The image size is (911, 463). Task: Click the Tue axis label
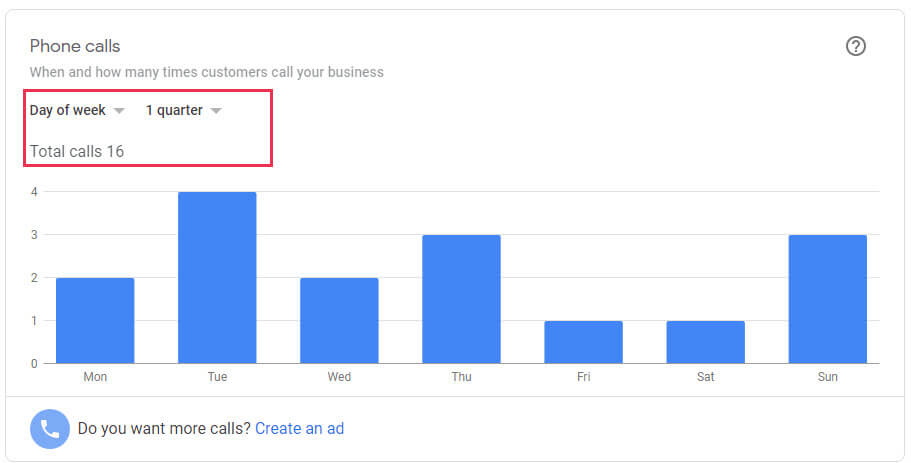click(x=217, y=377)
